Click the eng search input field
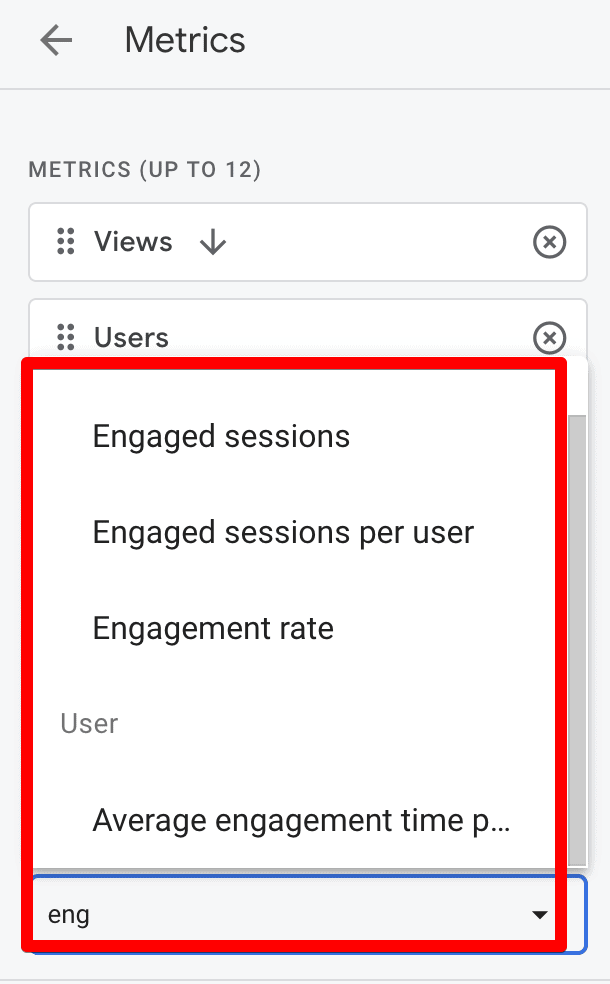The width and height of the screenshot is (610, 984). 200,913
